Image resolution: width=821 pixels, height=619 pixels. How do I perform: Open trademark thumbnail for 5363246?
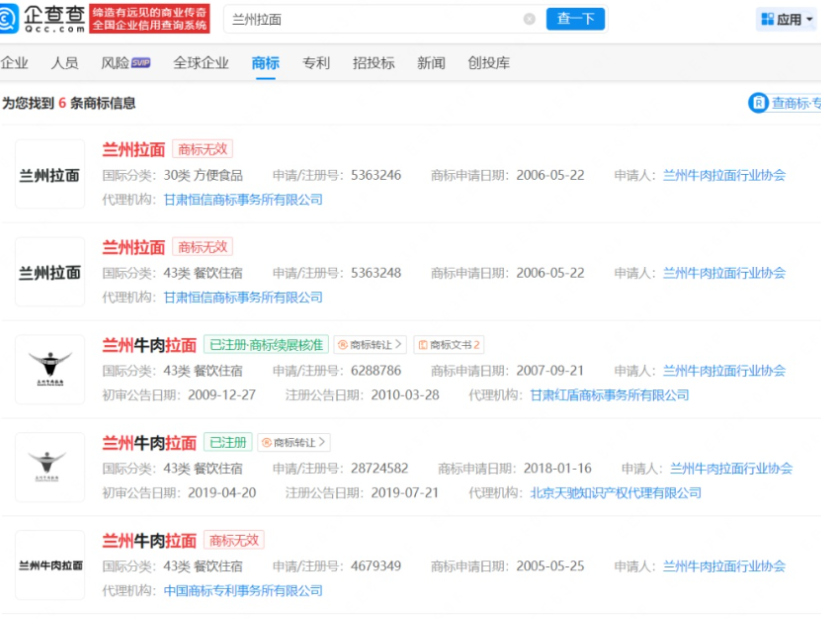(x=50, y=174)
